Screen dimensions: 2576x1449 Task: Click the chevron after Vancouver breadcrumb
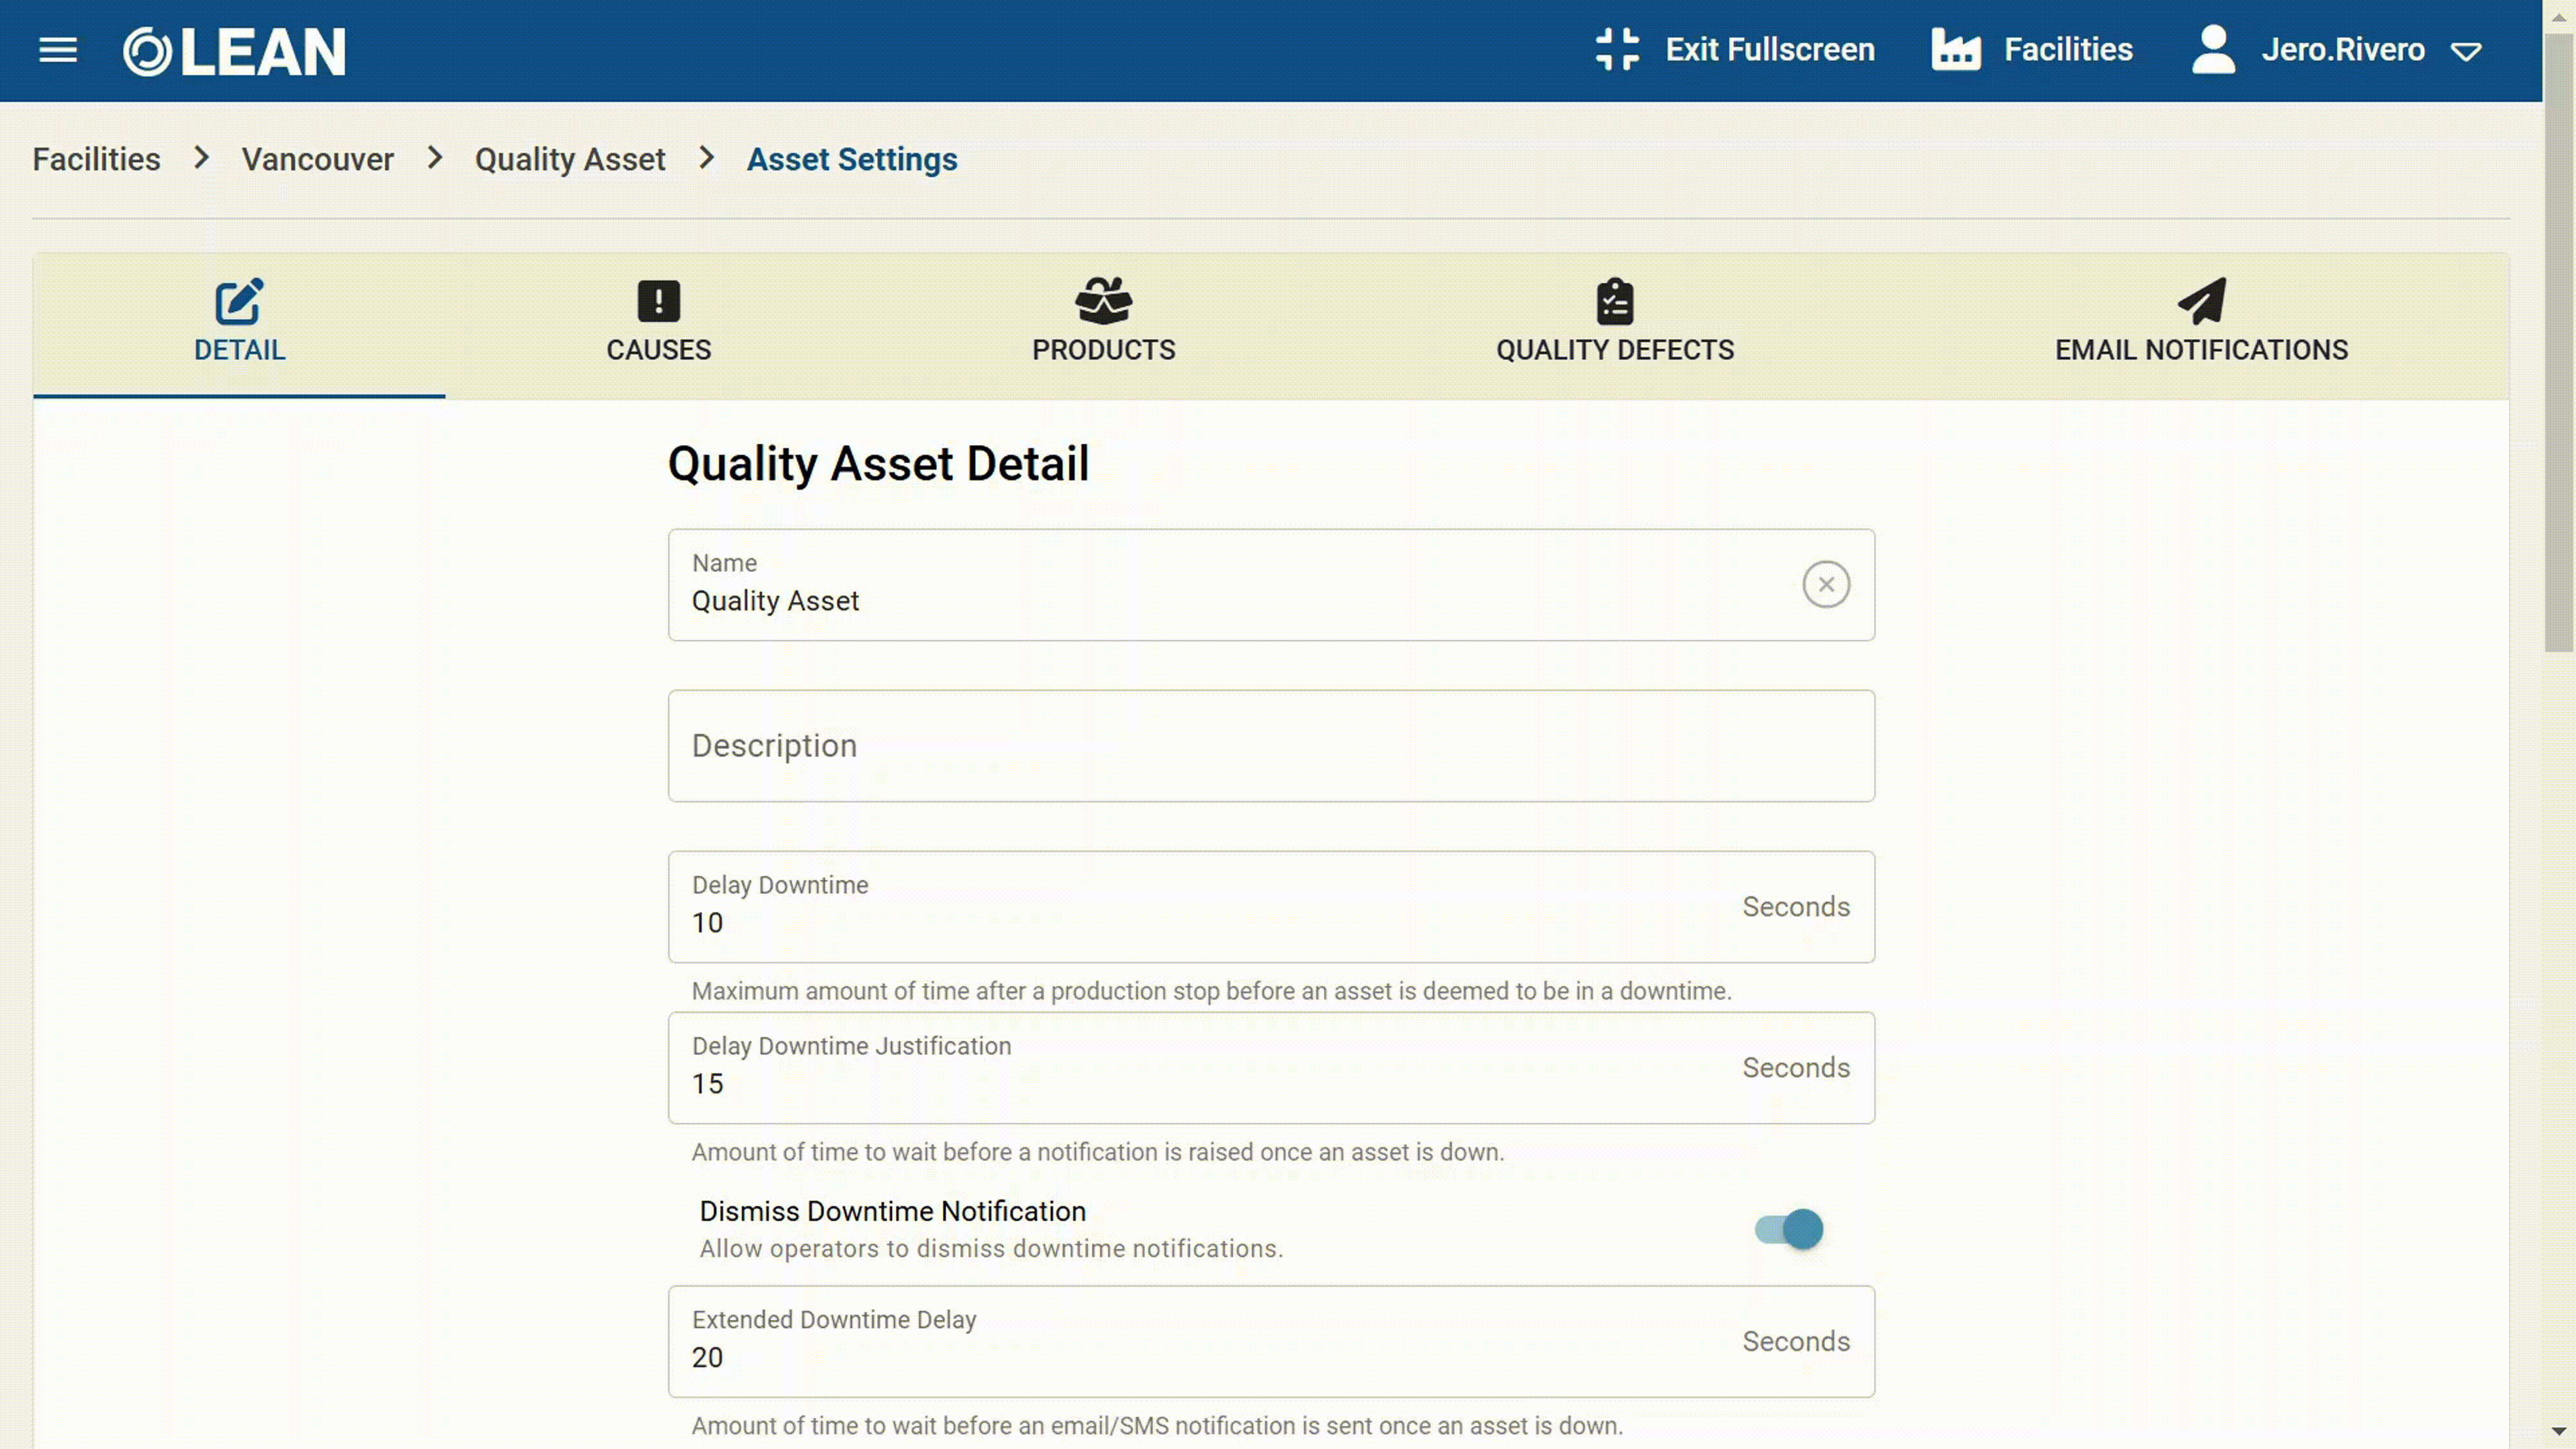tap(434, 158)
